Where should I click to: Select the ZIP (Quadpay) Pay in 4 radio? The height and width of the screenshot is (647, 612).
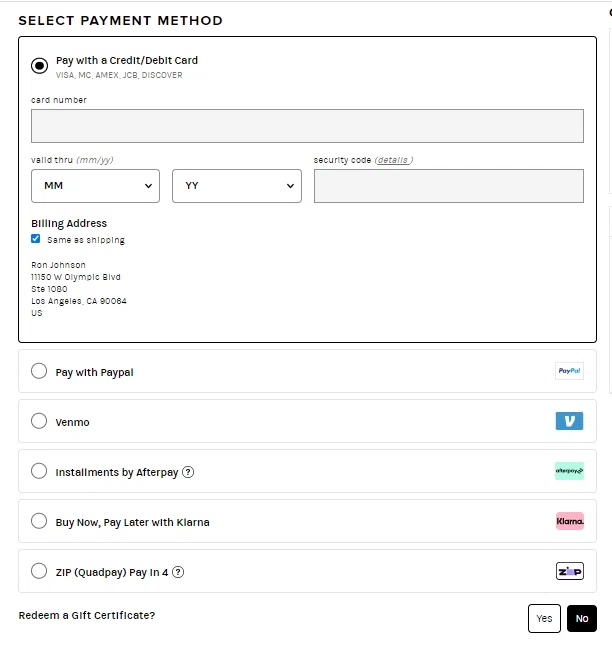pos(39,571)
